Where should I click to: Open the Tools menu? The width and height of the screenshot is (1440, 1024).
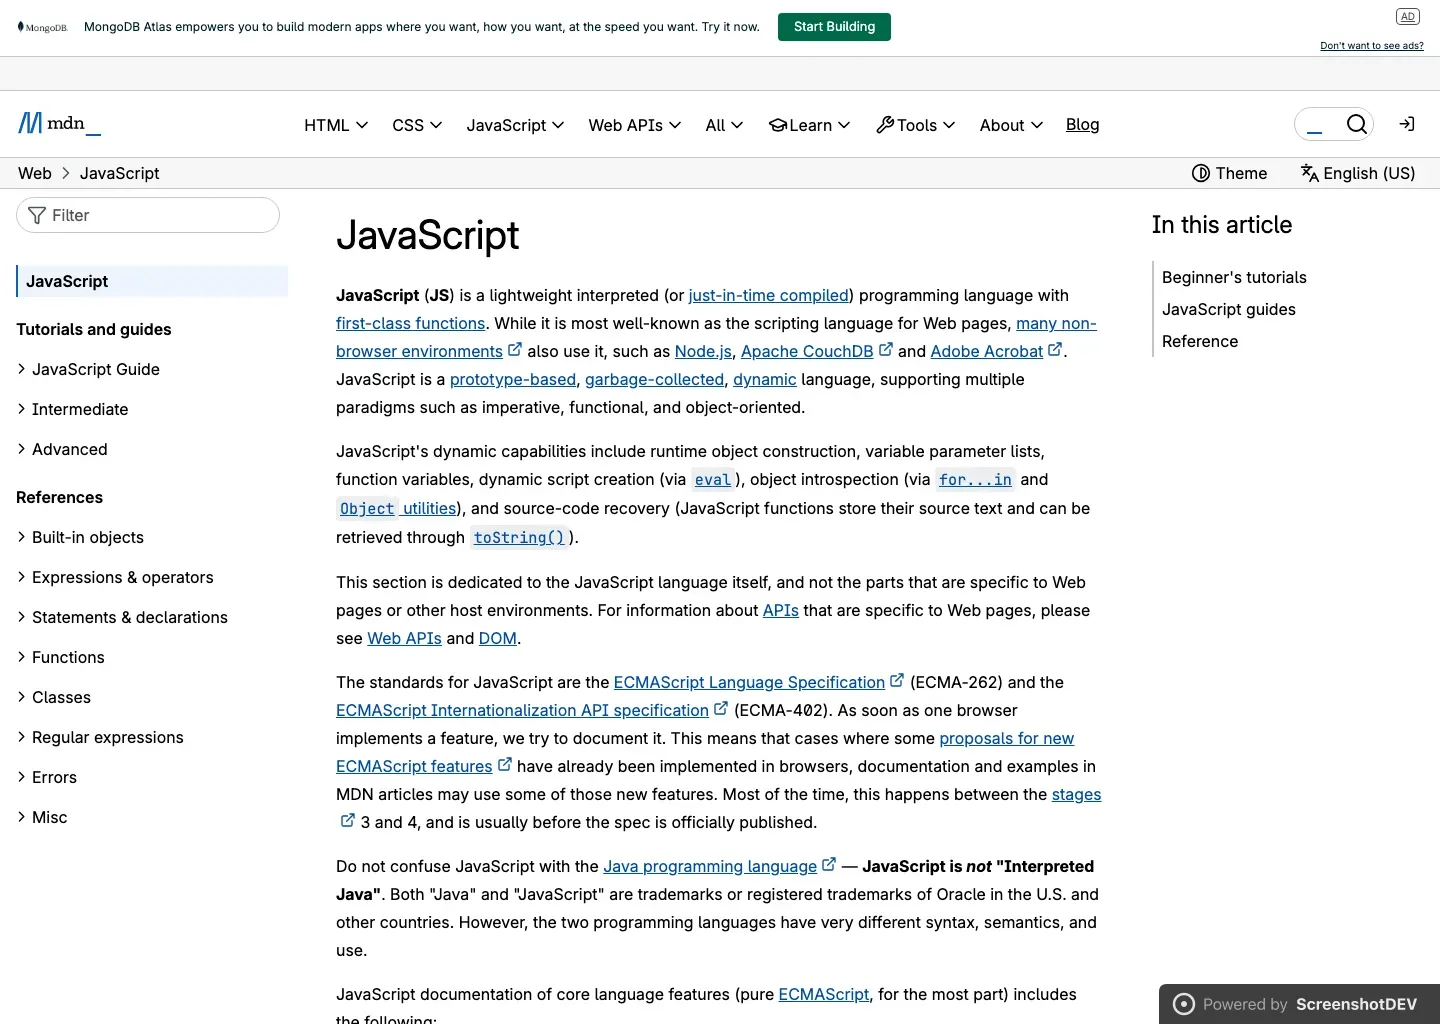915,125
